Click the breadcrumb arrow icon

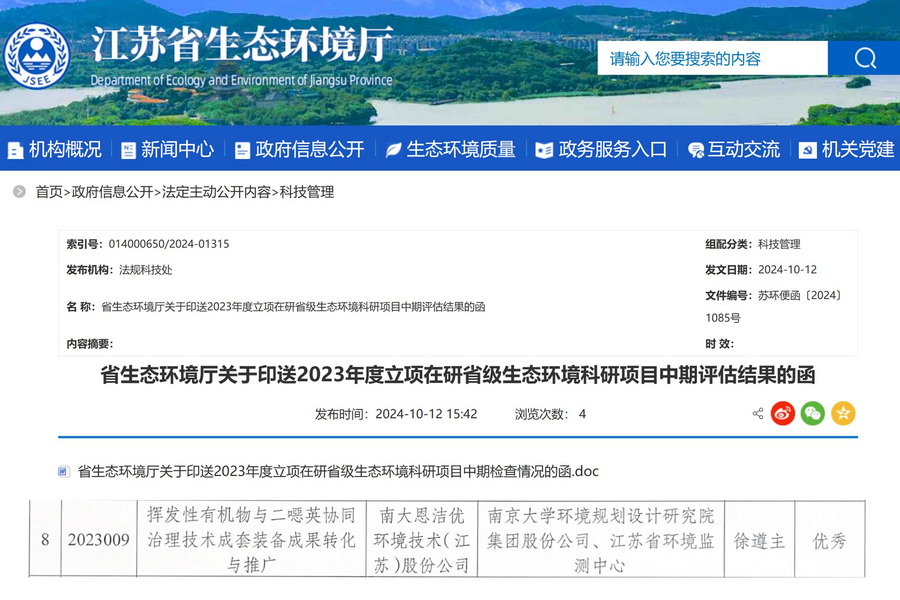(20, 192)
